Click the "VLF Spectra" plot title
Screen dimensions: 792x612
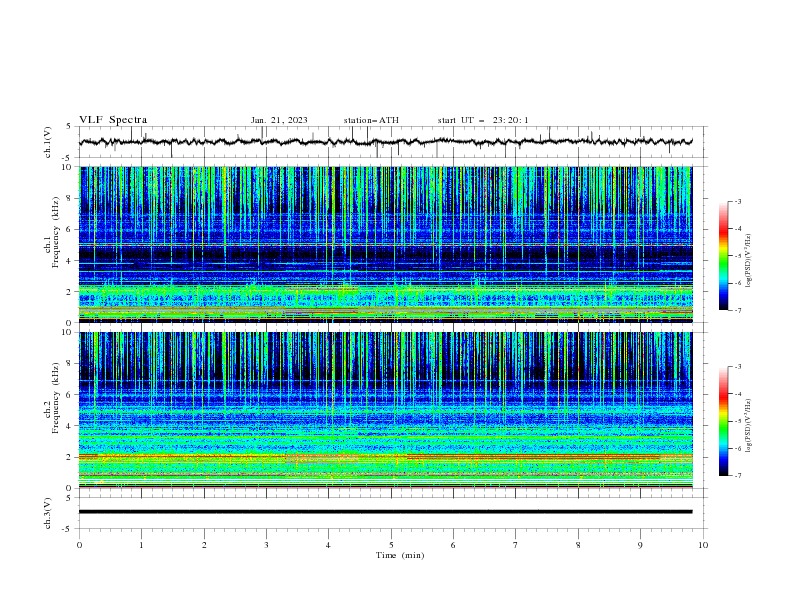(x=113, y=120)
